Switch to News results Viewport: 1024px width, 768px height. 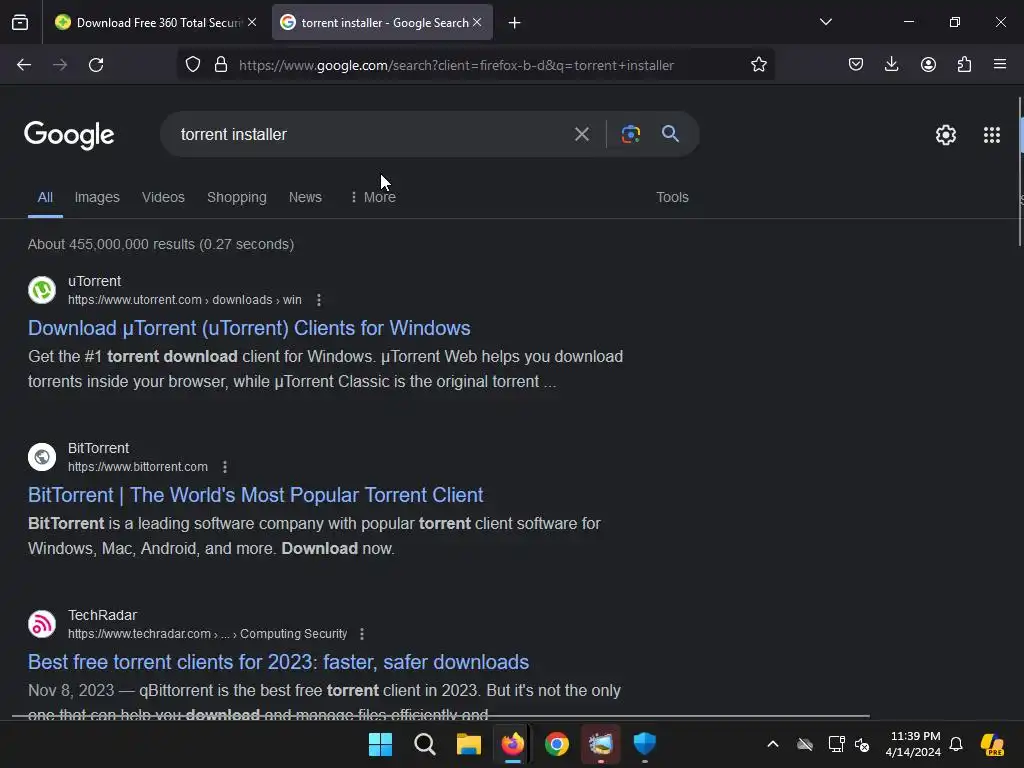(x=305, y=197)
